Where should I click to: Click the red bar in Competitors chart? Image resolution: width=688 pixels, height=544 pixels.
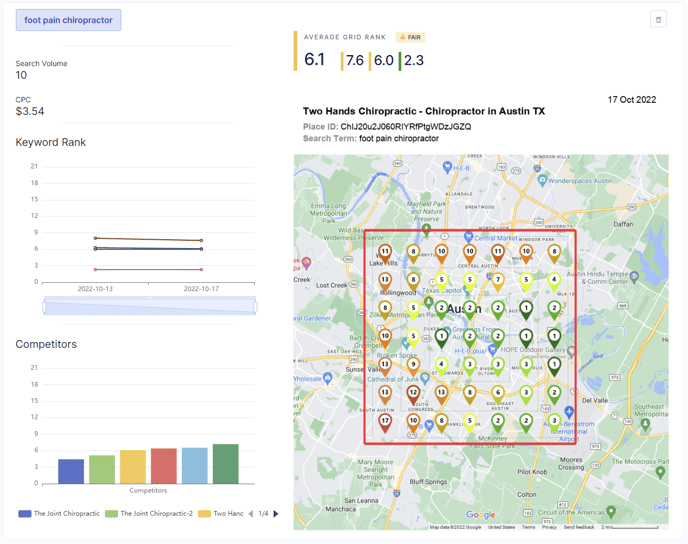pyautogui.click(x=163, y=467)
